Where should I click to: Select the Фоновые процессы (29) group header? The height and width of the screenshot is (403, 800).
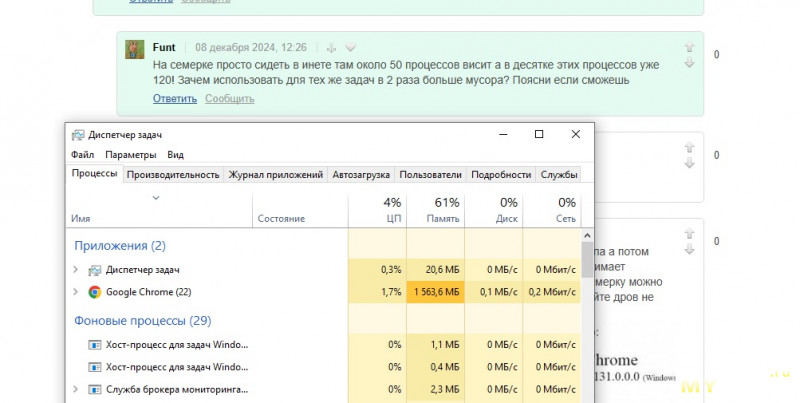click(x=142, y=320)
